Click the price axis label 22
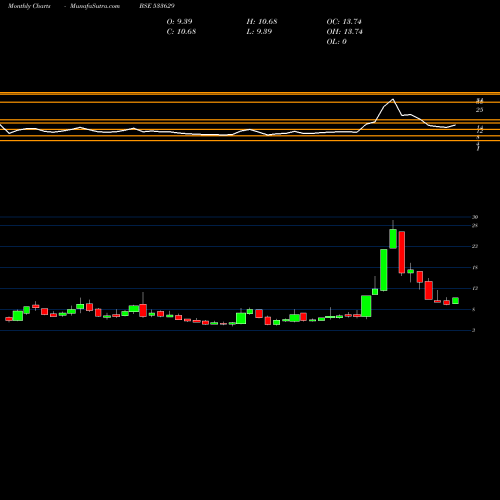The width and height of the screenshot is (500, 500). [475, 246]
